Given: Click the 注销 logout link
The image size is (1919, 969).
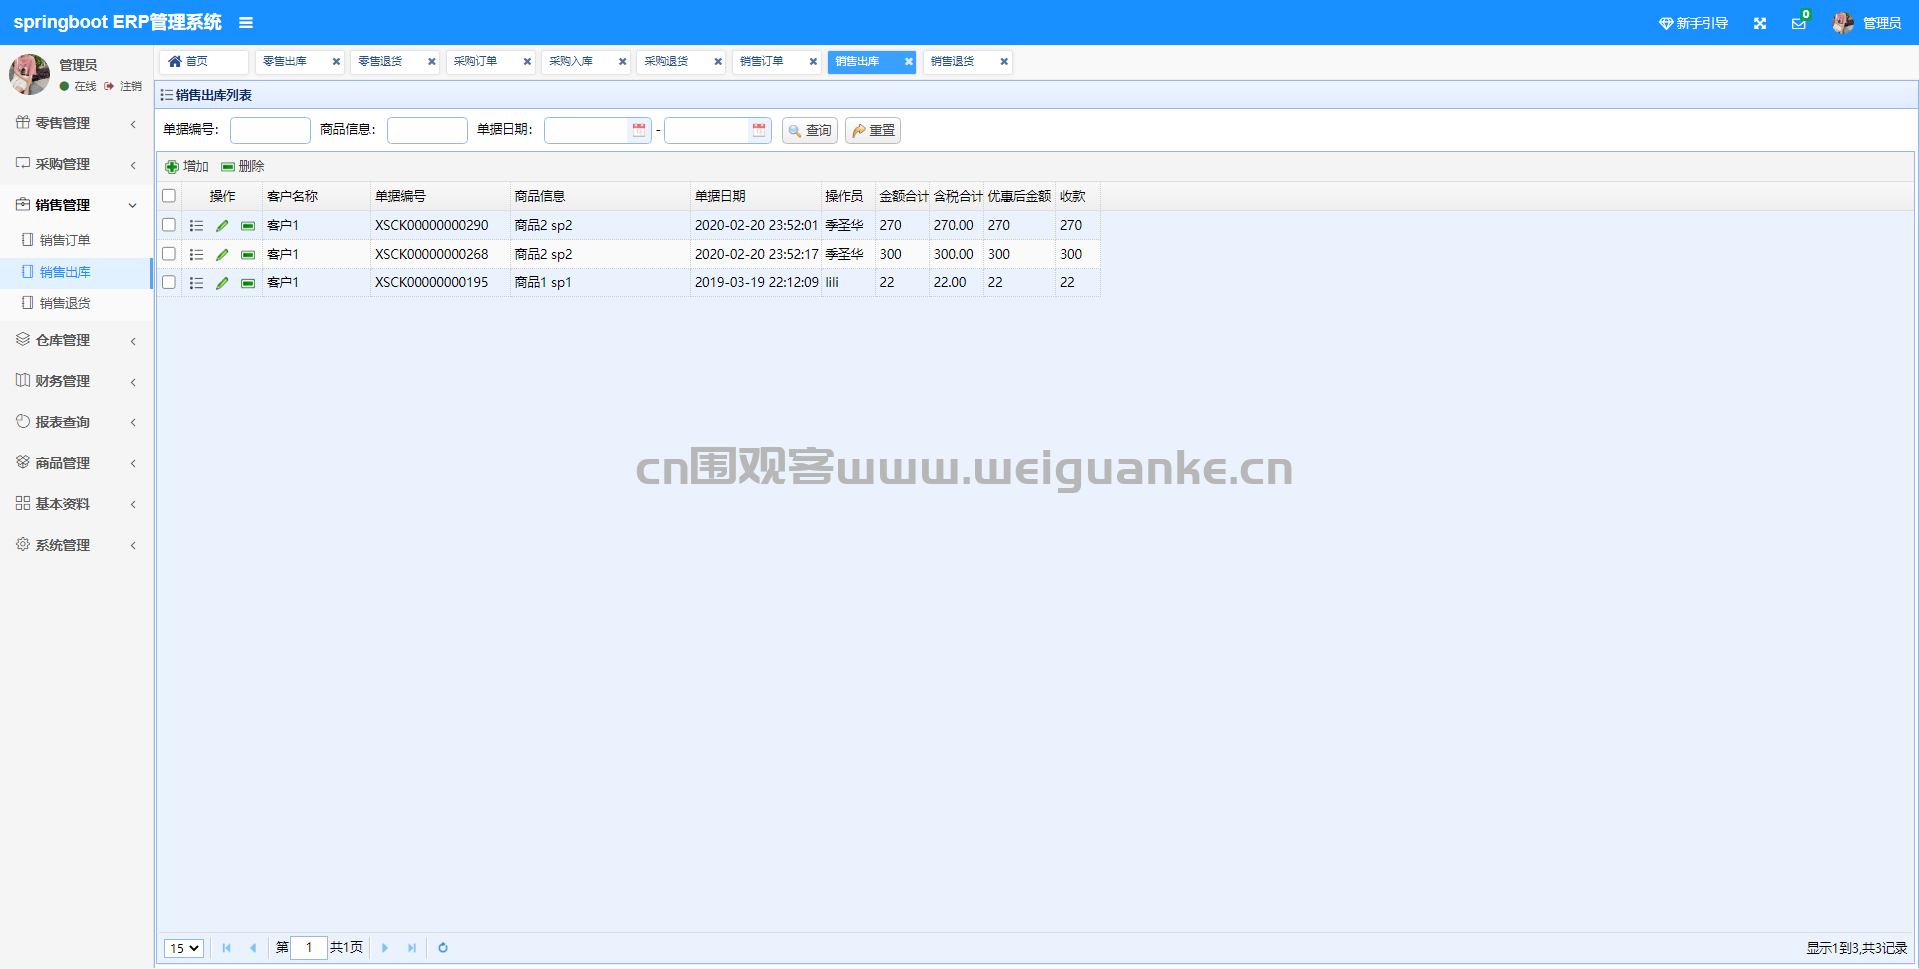Looking at the screenshot, I should pyautogui.click(x=124, y=87).
